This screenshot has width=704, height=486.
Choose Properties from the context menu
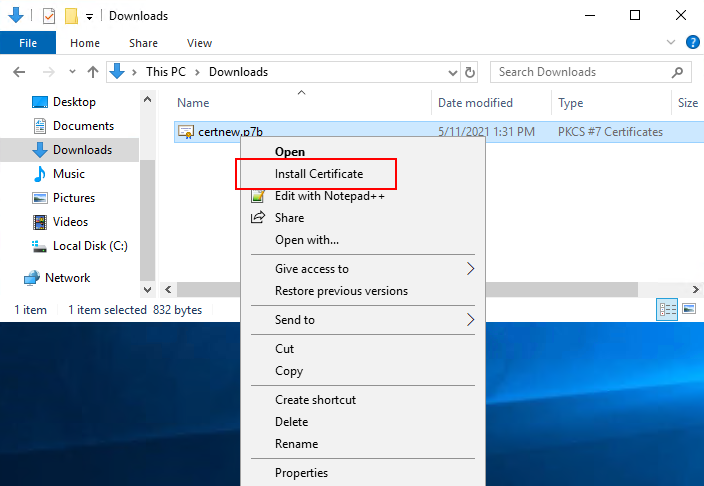pyautogui.click(x=363, y=473)
